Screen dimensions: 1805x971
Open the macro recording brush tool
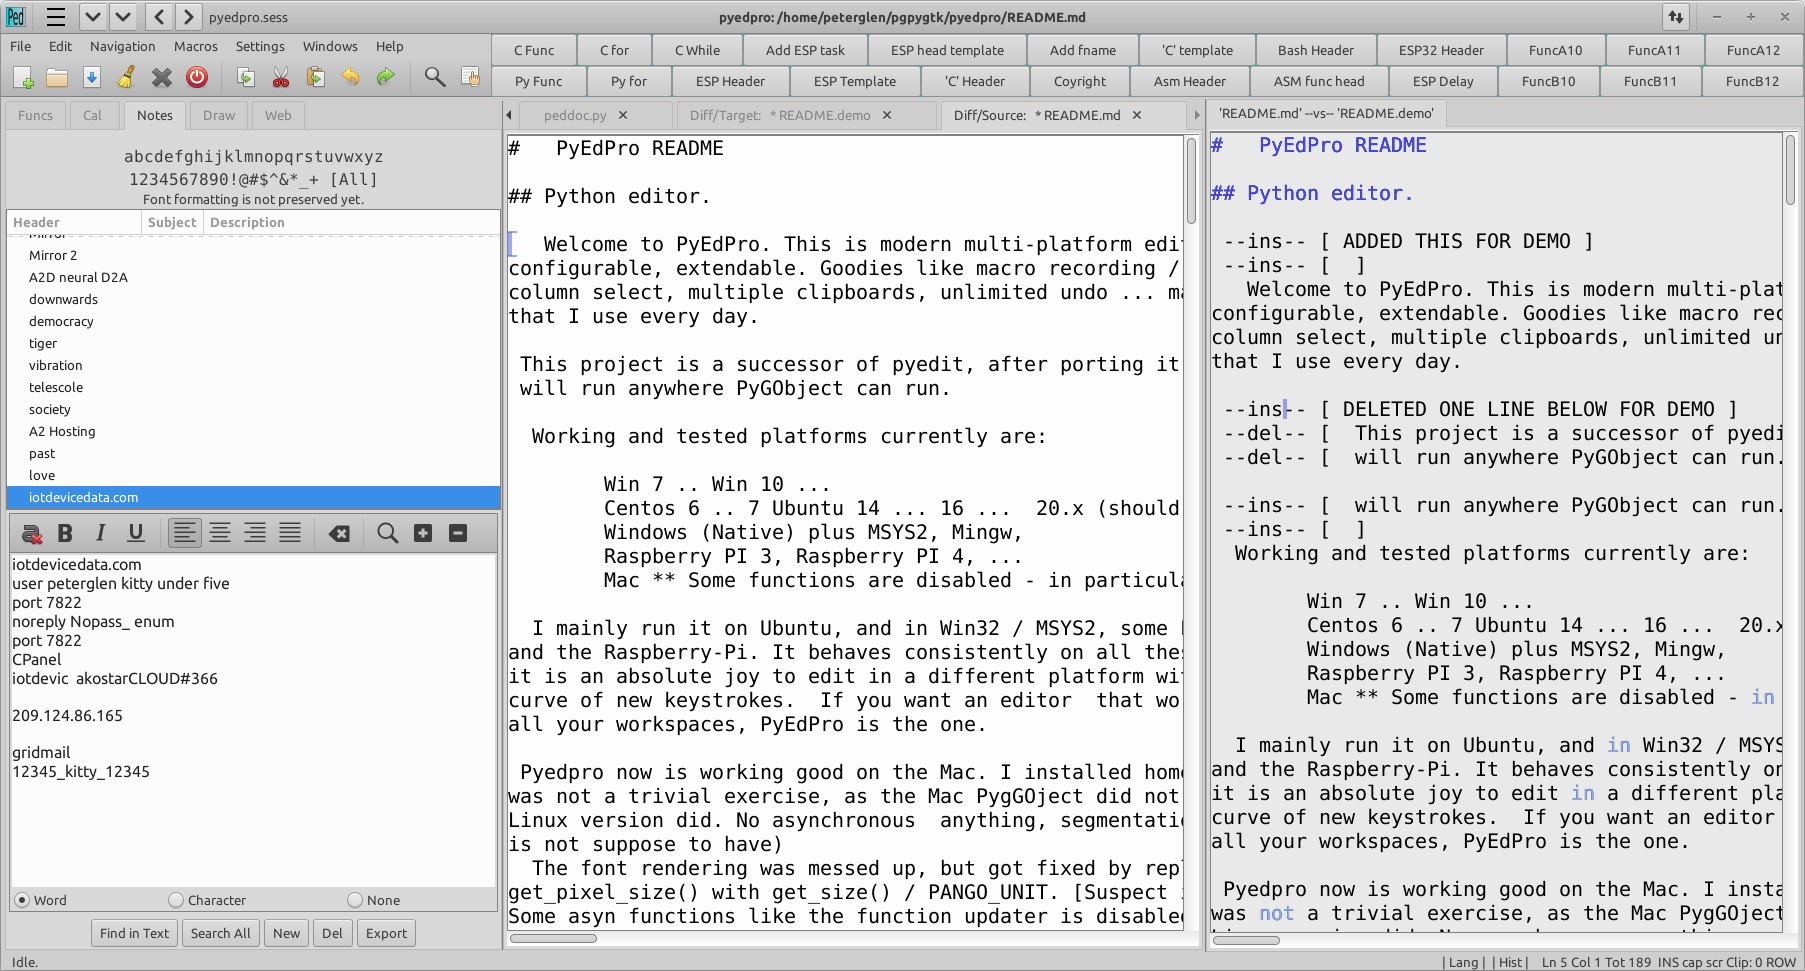[x=124, y=77]
